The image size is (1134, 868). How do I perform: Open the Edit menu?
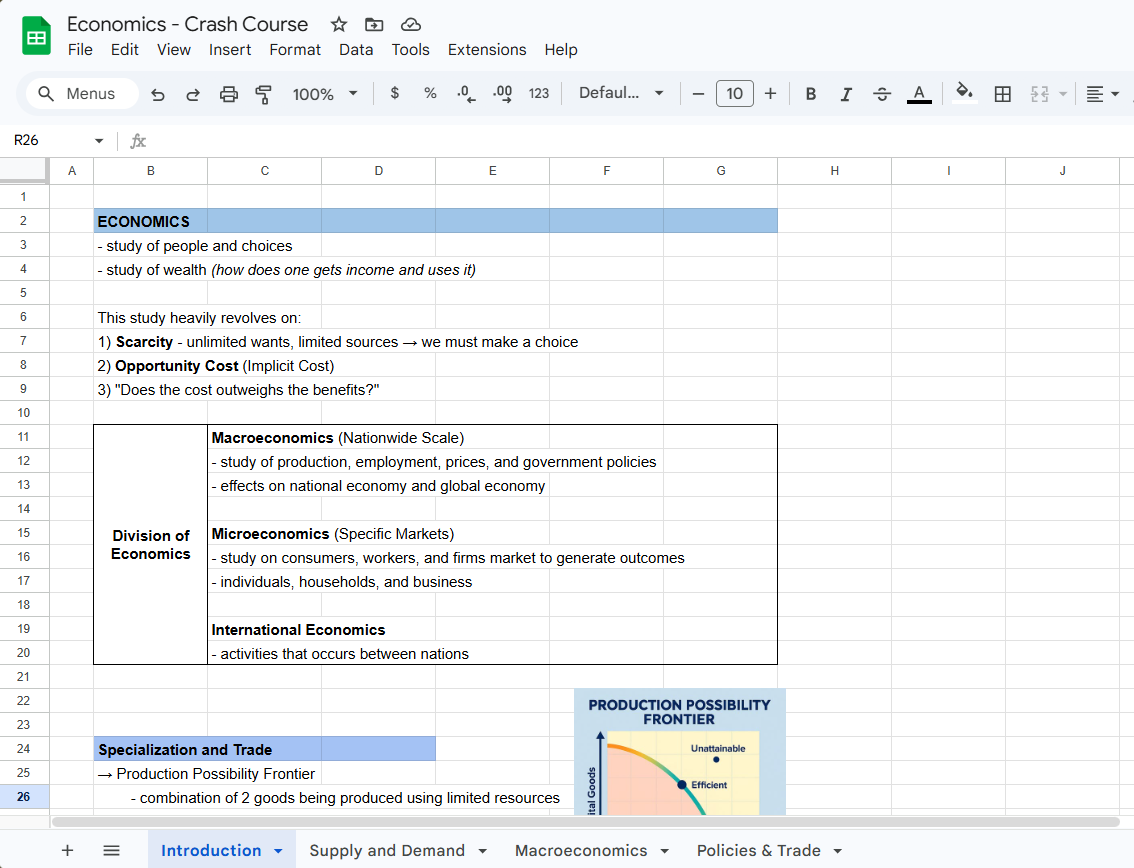coord(124,50)
